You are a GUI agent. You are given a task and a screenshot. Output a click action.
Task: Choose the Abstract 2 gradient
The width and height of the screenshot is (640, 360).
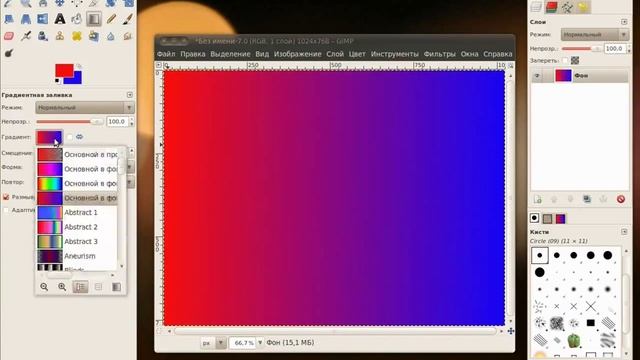coord(77,227)
